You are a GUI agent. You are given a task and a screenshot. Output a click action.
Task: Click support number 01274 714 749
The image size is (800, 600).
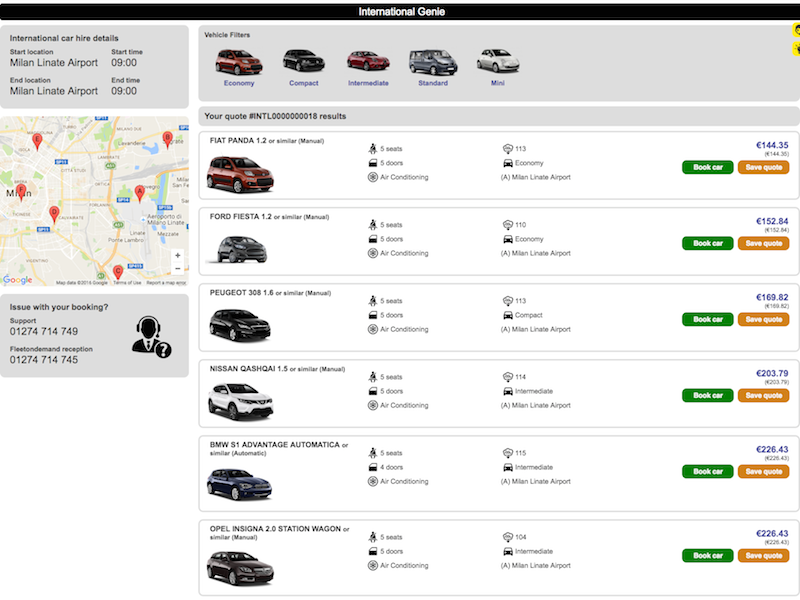coord(44,332)
